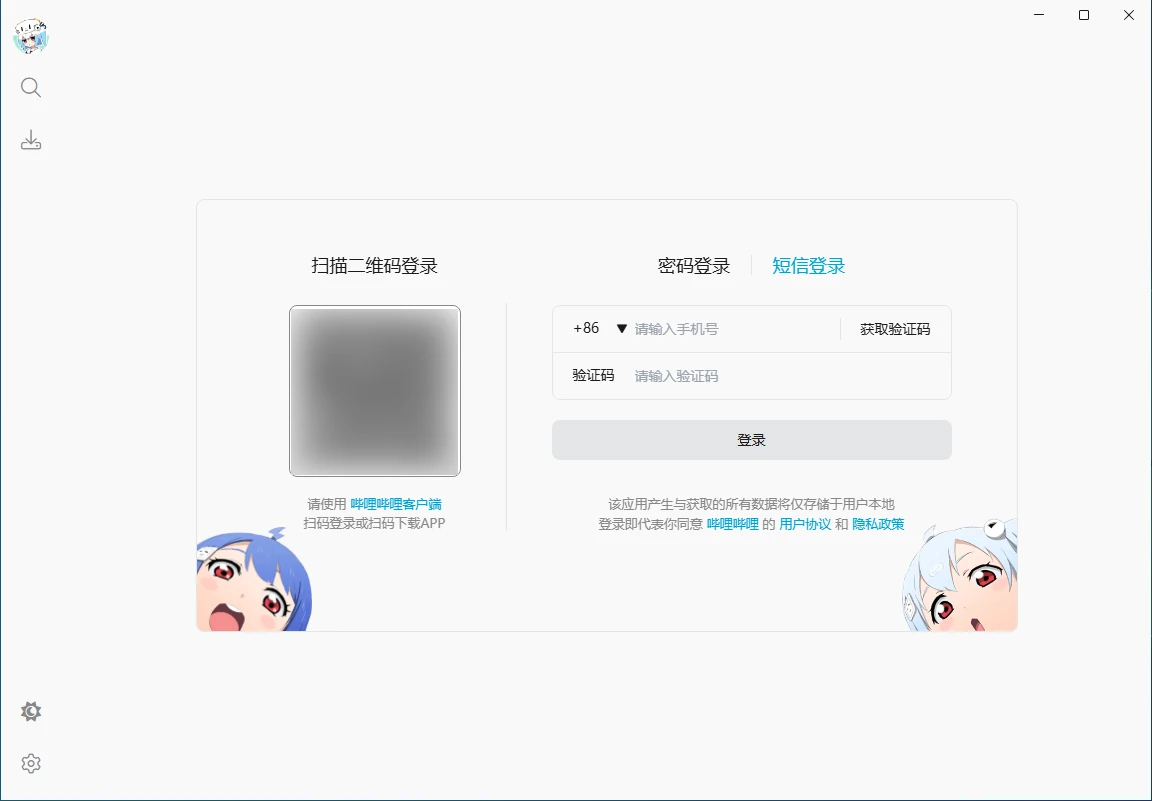Open settings with the gear icon
This screenshot has height=801, width=1152.
31,763
